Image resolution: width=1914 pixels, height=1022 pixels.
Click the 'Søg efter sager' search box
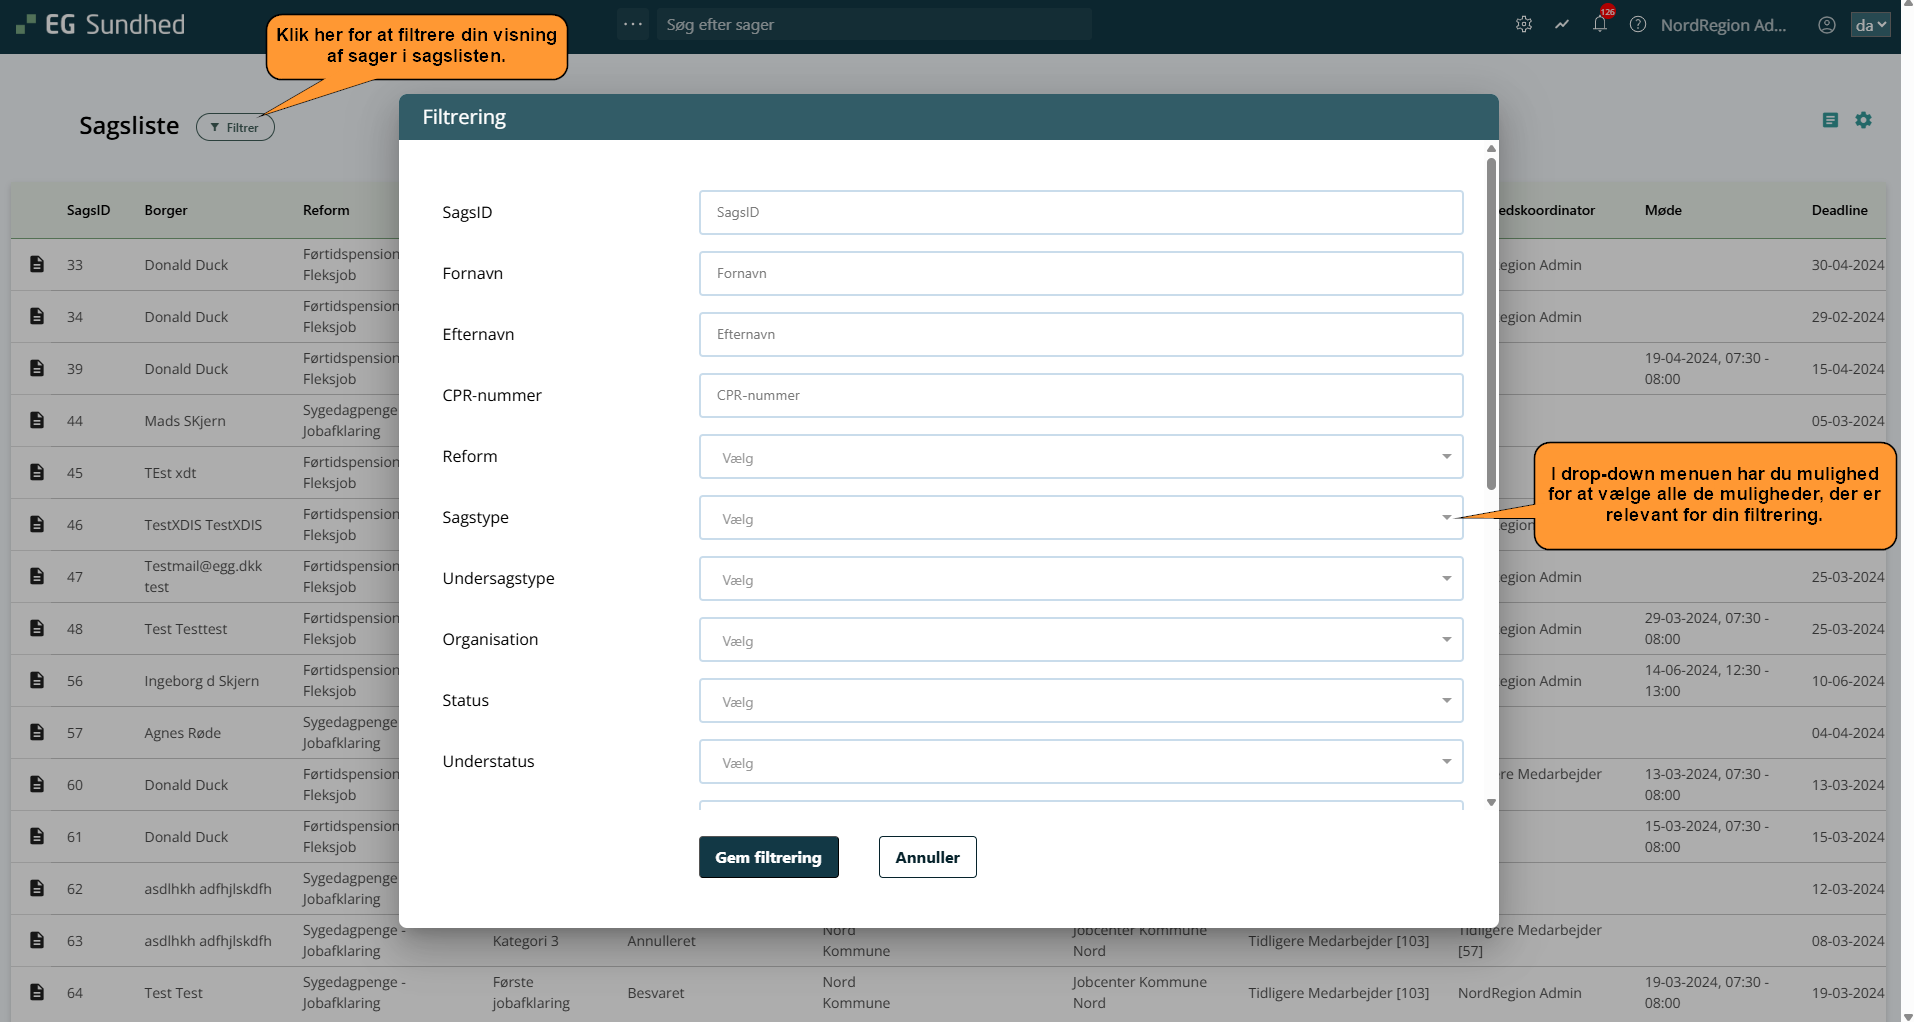(x=874, y=24)
